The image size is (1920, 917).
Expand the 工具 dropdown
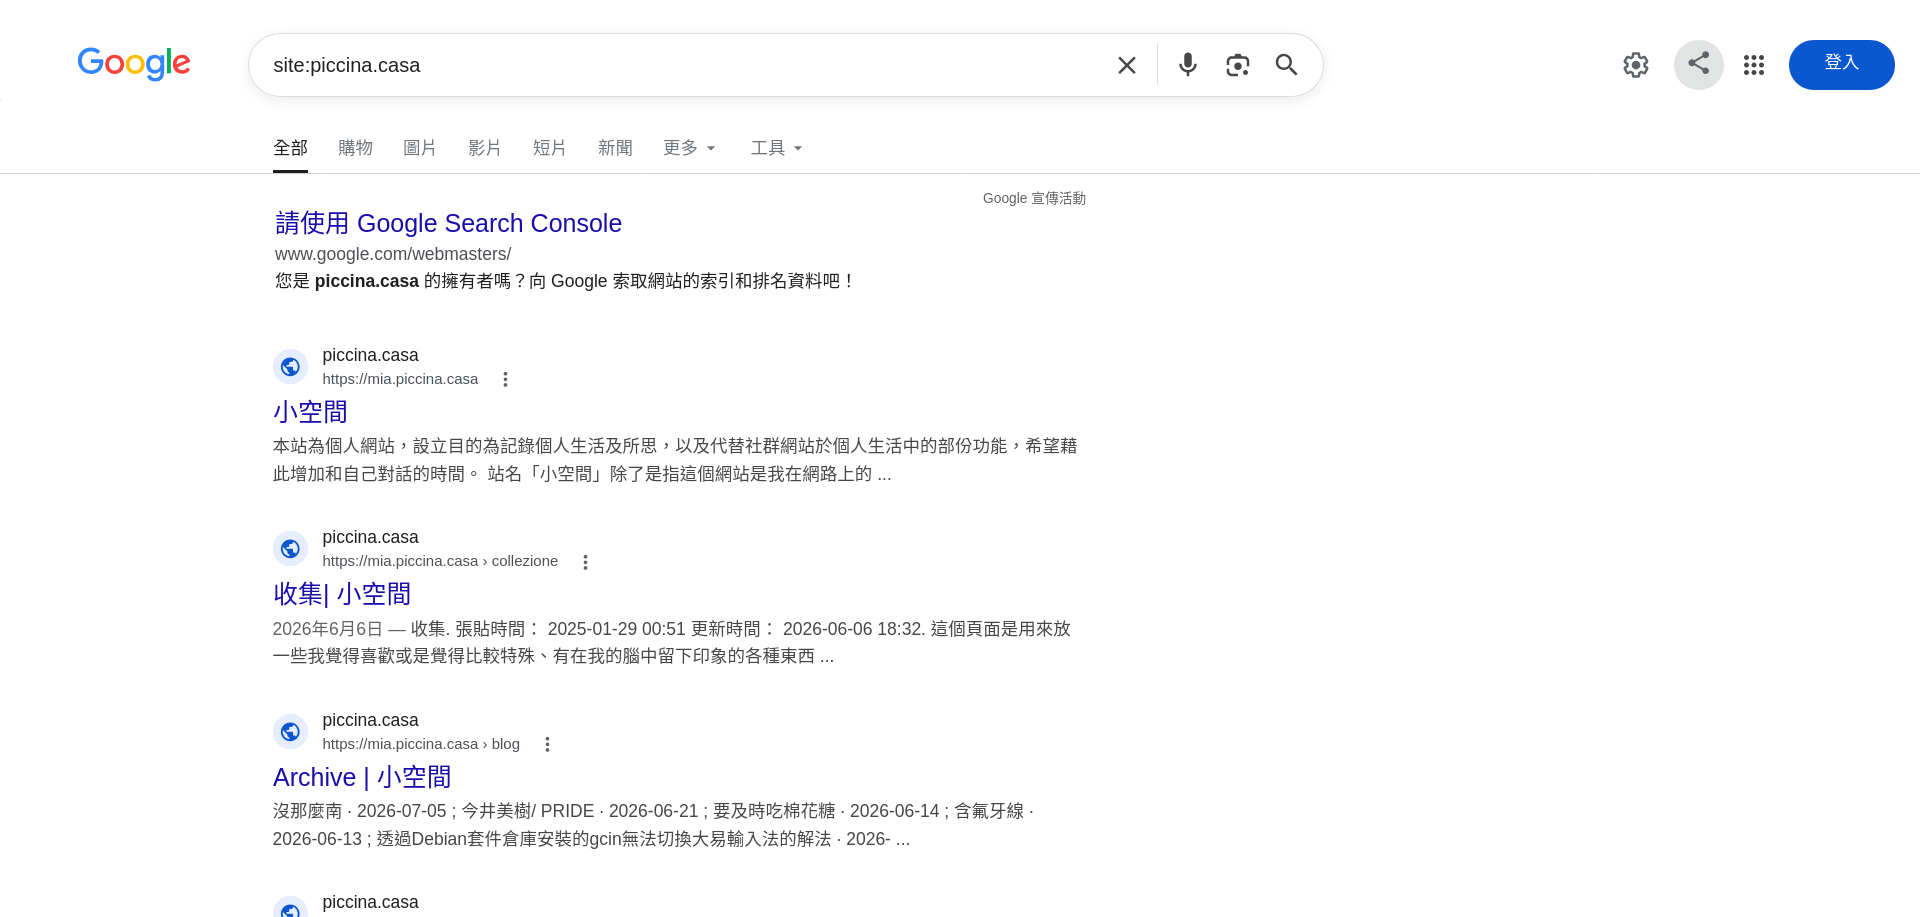[x=777, y=148]
